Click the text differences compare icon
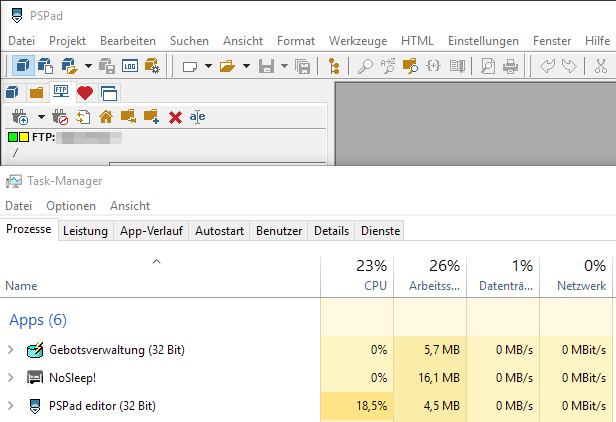616x422 pixels. click(457, 66)
